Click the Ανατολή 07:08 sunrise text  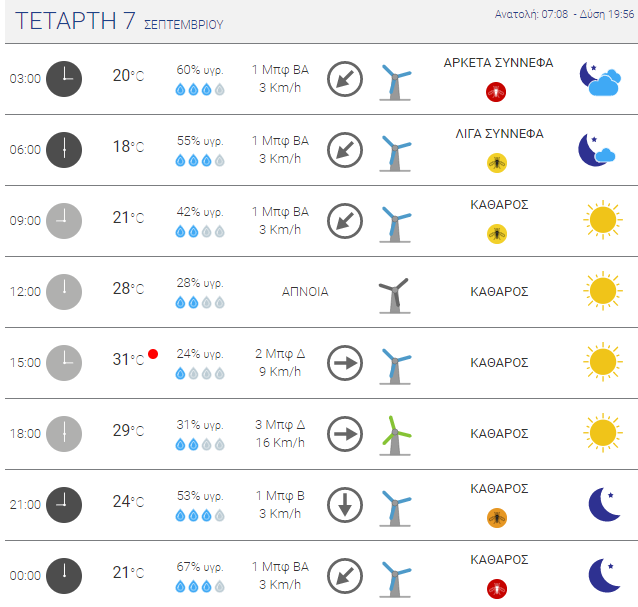(x=531, y=14)
